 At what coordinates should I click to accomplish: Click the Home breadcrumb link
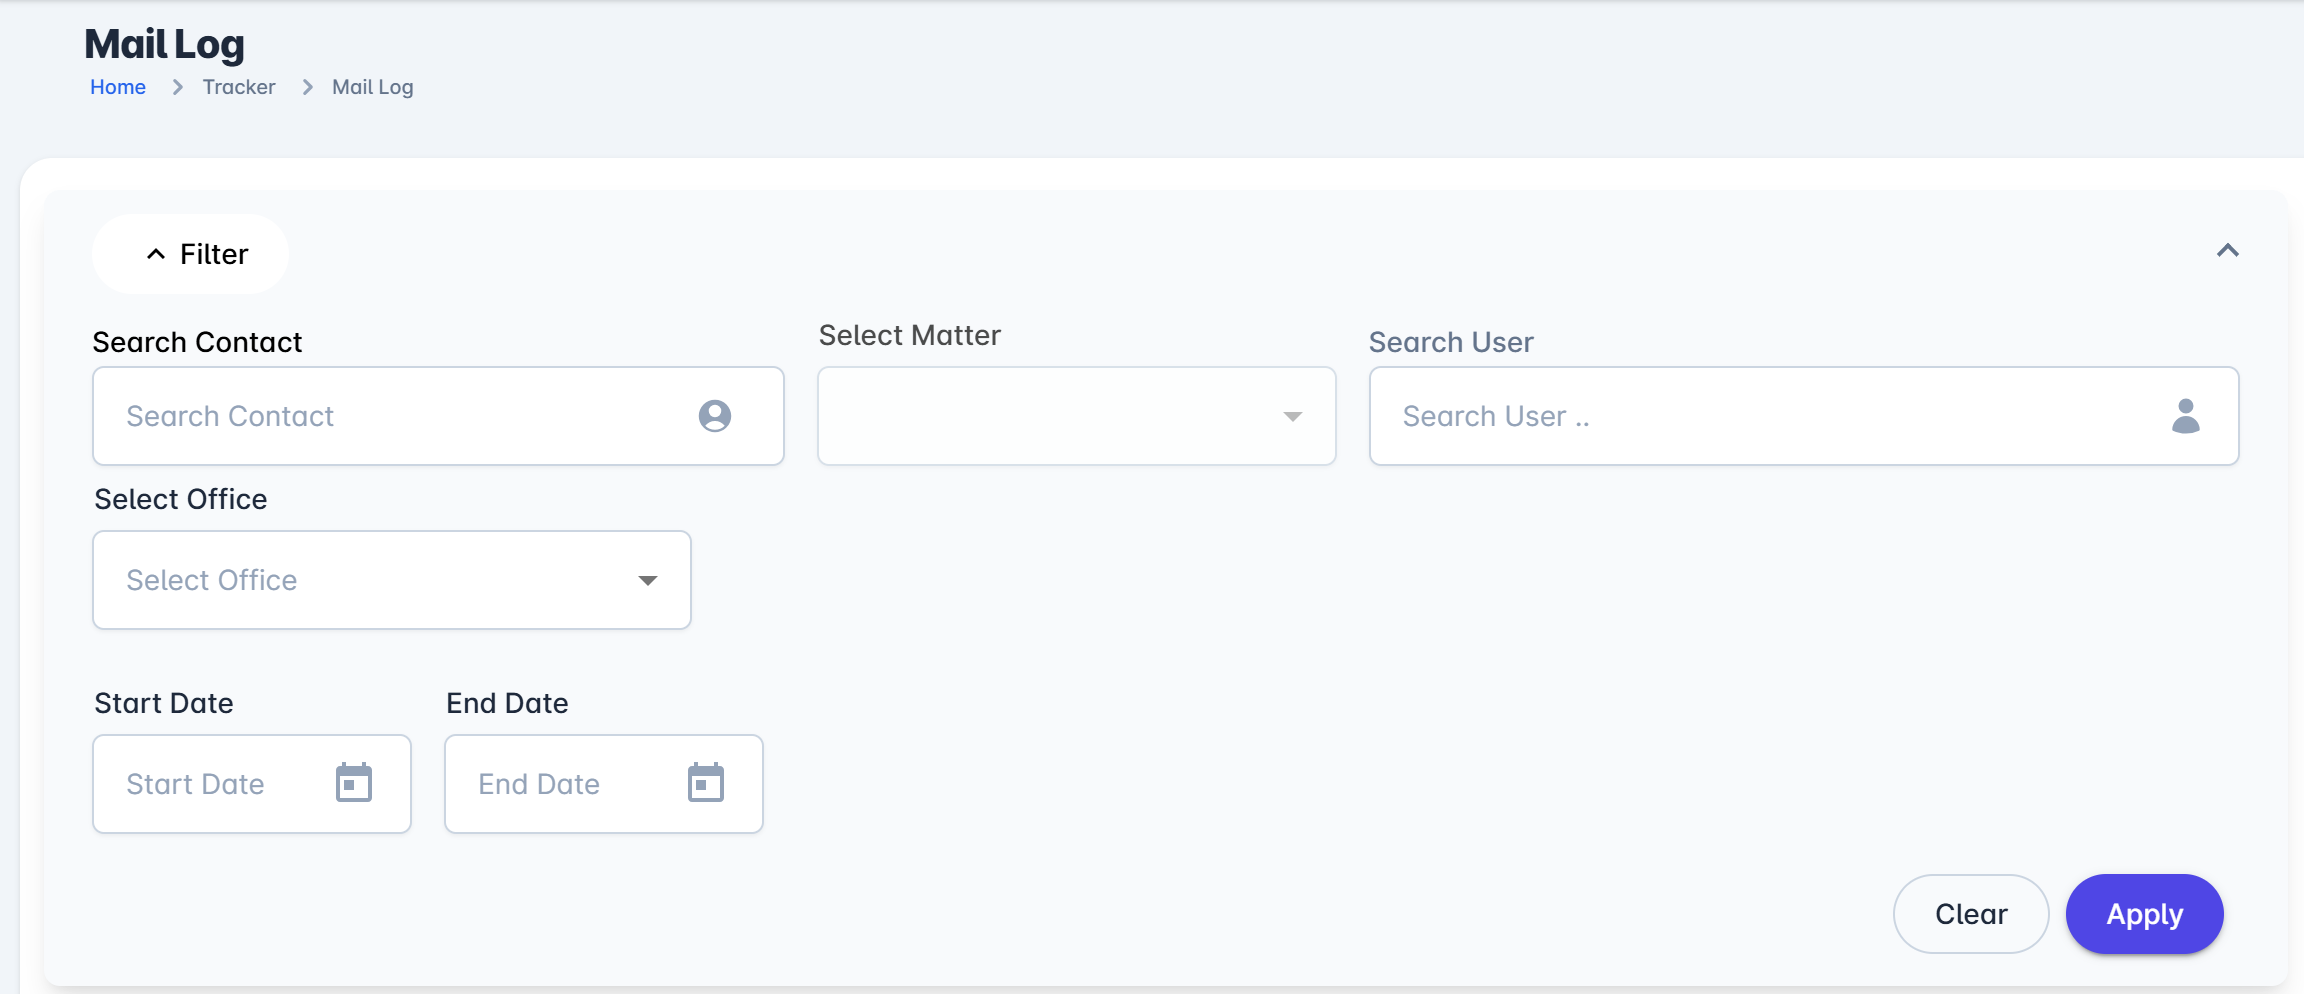pyautogui.click(x=118, y=87)
